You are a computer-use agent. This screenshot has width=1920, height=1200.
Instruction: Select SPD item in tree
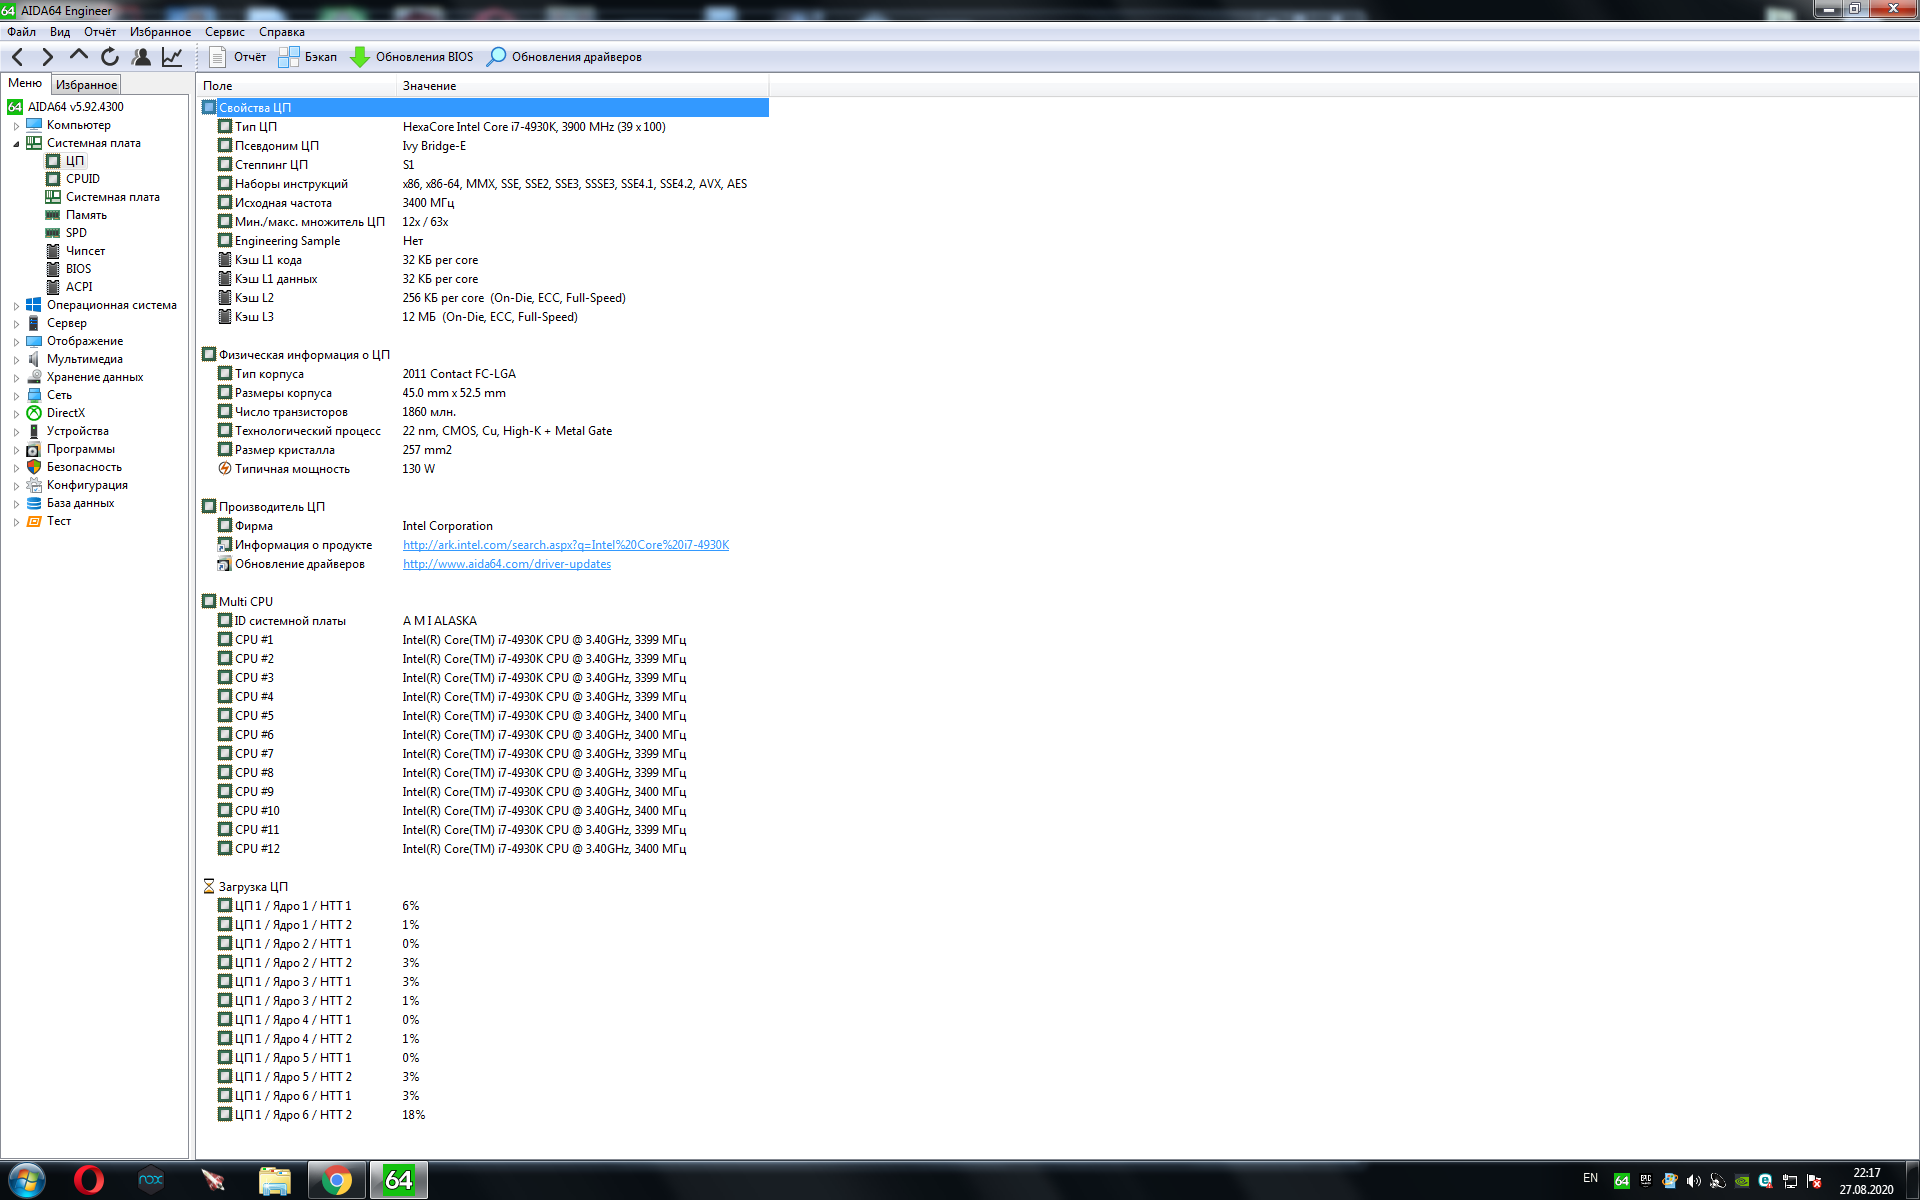[76, 233]
